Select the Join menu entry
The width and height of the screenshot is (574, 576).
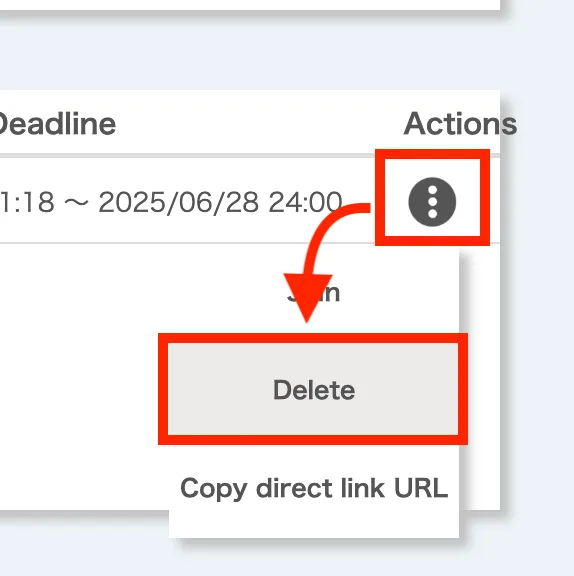[x=314, y=293]
